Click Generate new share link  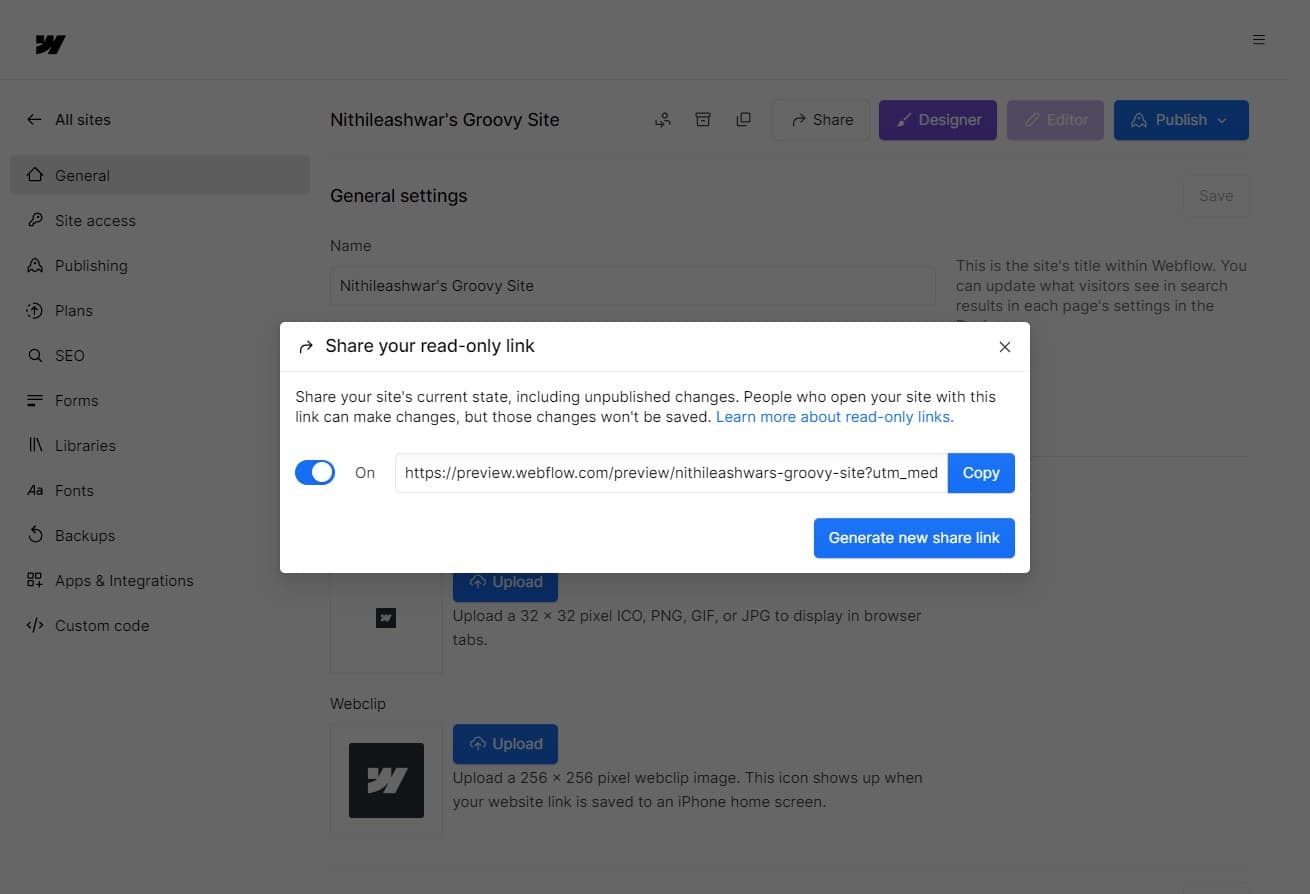point(914,538)
